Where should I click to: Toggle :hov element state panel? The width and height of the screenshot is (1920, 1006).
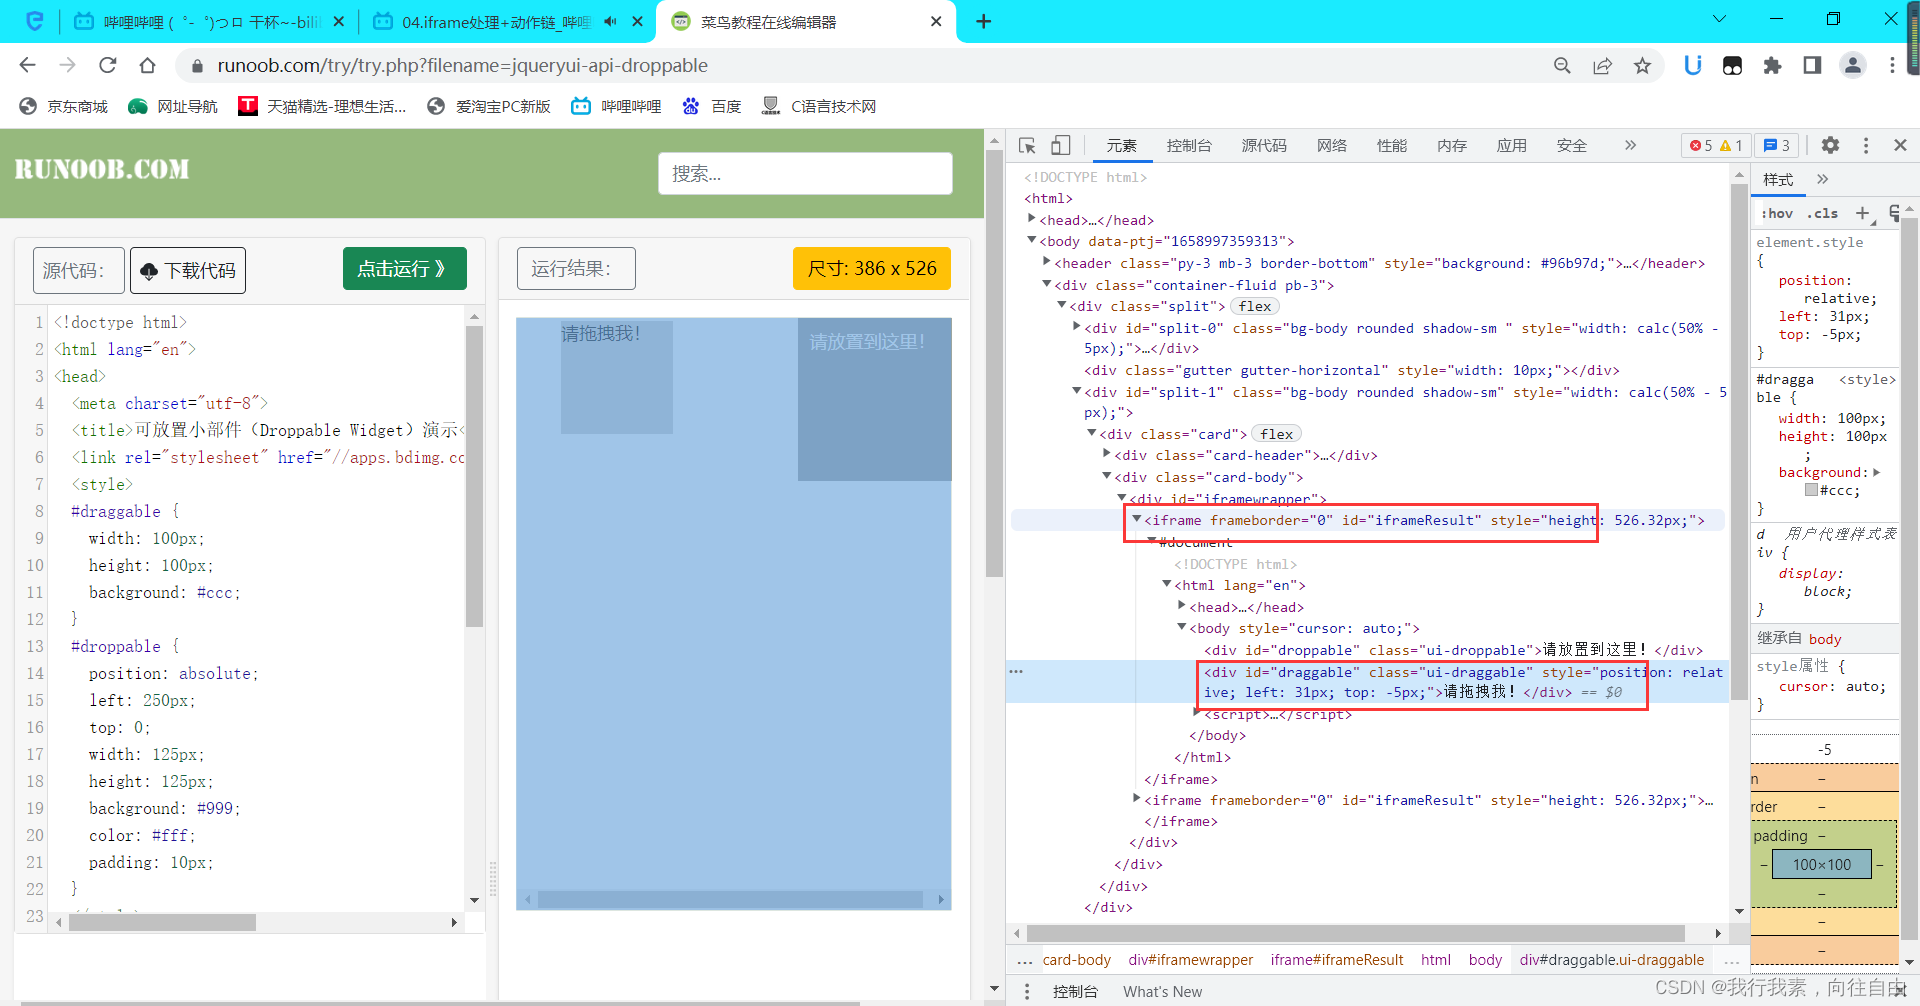point(1777,213)
